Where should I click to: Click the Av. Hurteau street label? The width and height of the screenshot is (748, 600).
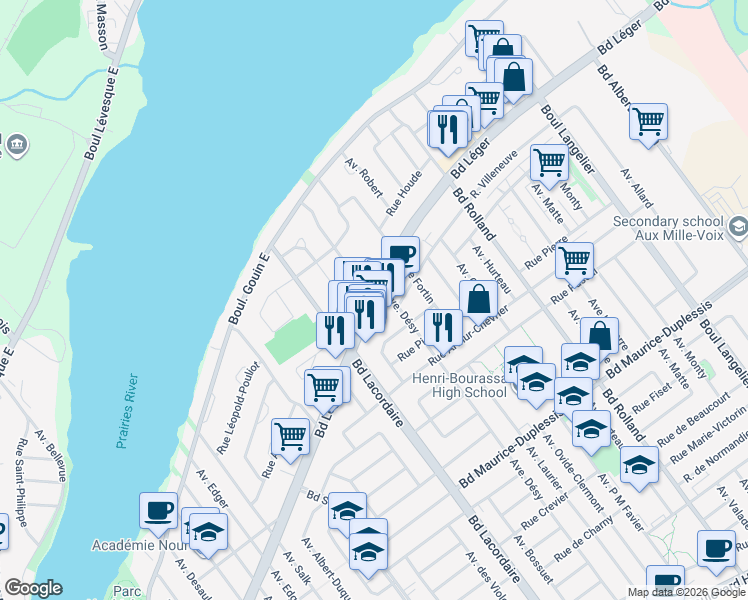point(492,269)
